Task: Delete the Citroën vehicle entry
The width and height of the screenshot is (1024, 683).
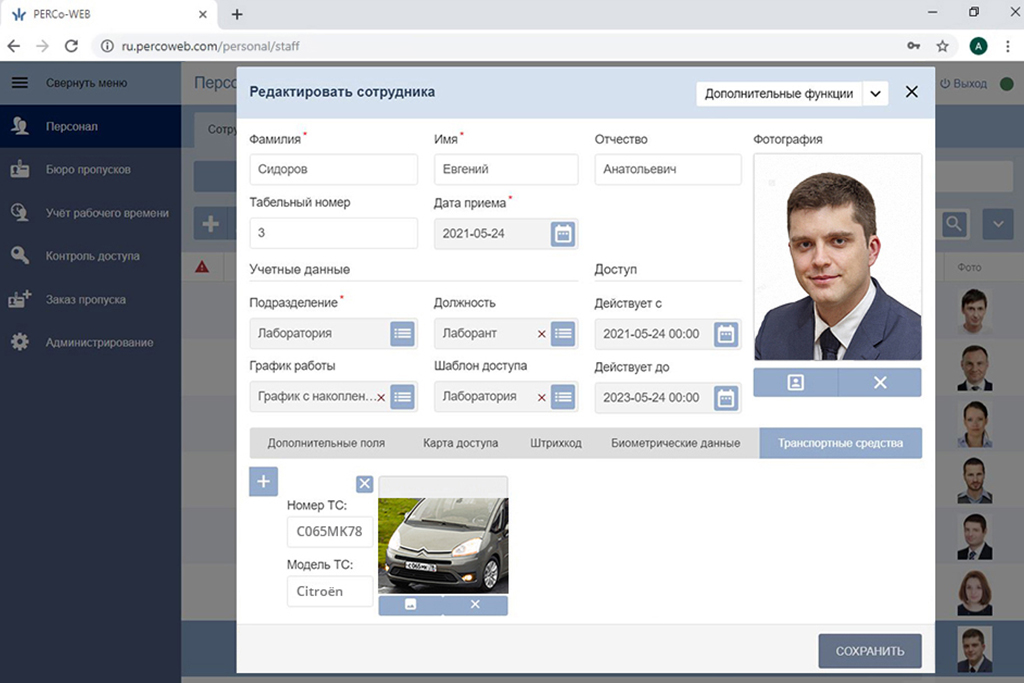Action: click(365, 484)
